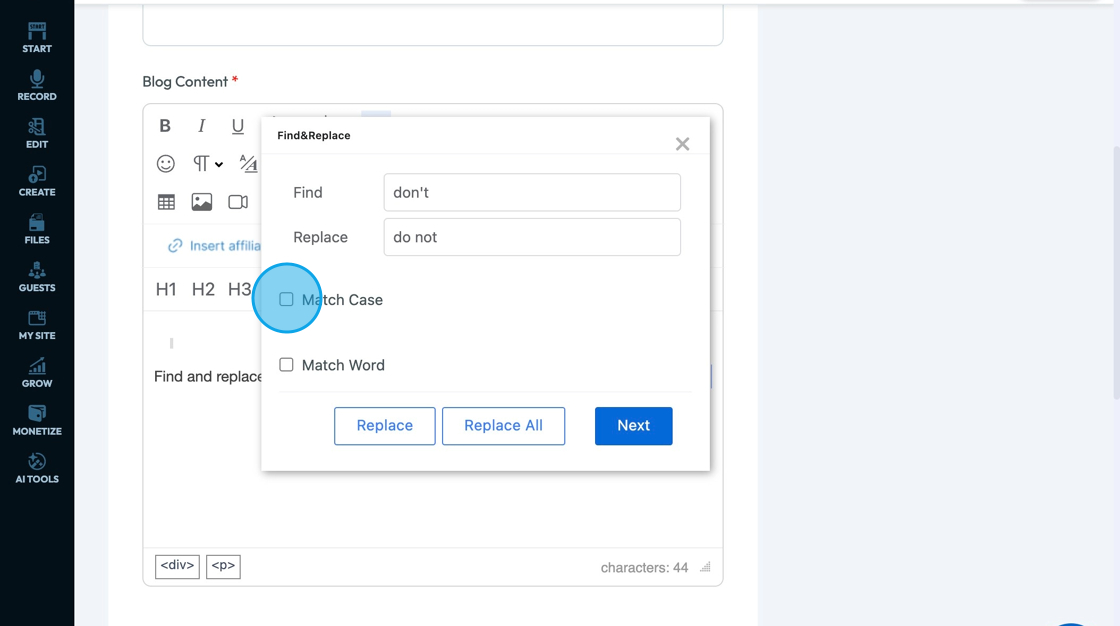Screen dimensions: 1120x626
Task: Open the emoji picker
Action: tap(166, 164)
